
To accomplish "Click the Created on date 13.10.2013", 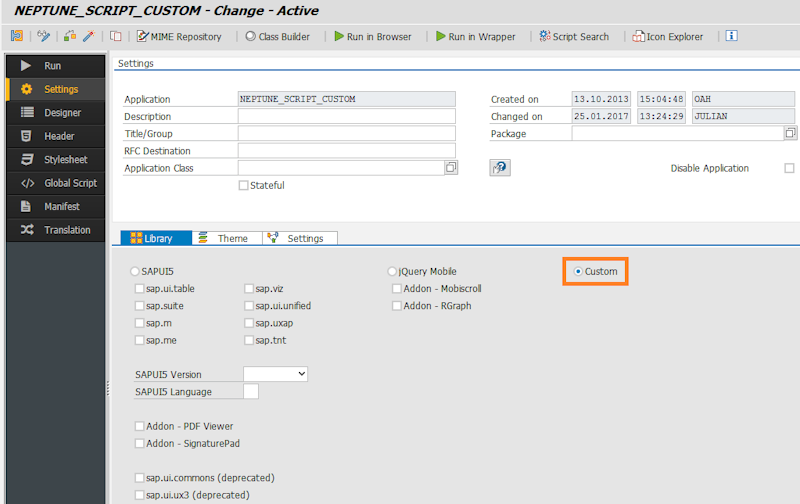I will 601,99.
